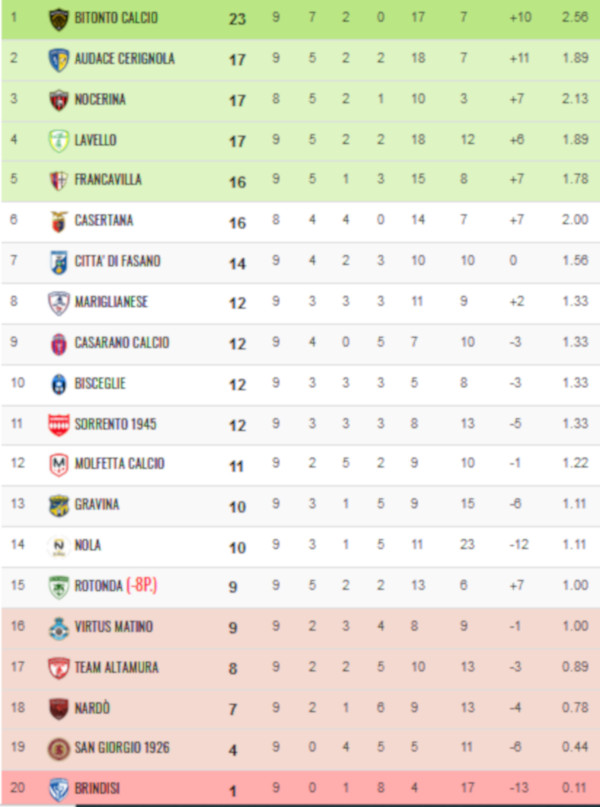Click the Bitonto Calcio team crest
Viewport: 600px width, 807px height.
[x=59, y=20]
